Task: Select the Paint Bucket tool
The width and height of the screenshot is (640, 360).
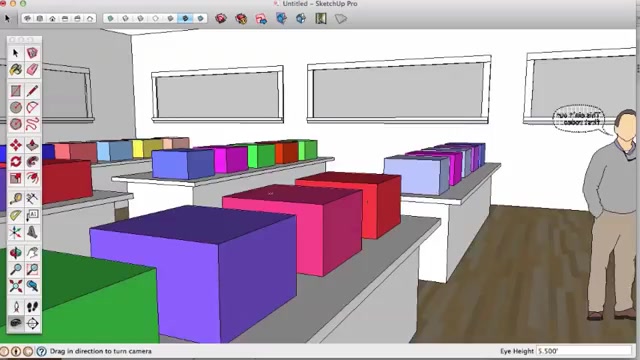Action: (16, 69)
